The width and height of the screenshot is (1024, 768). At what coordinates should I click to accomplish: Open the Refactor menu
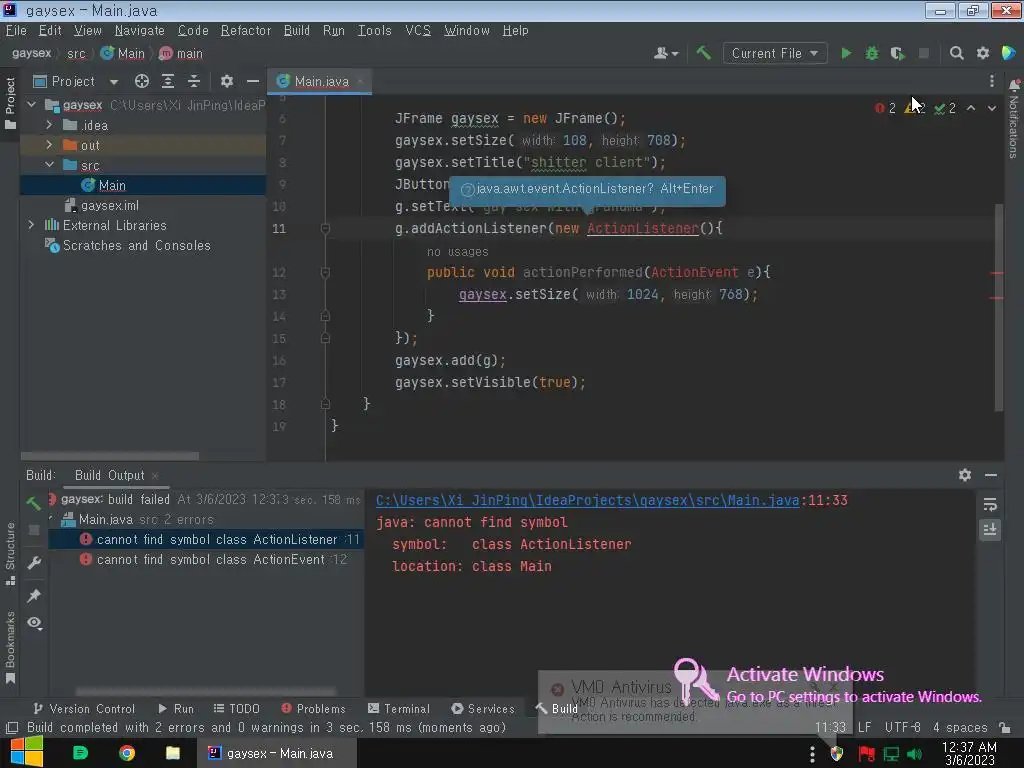click(x=246, y=31)
